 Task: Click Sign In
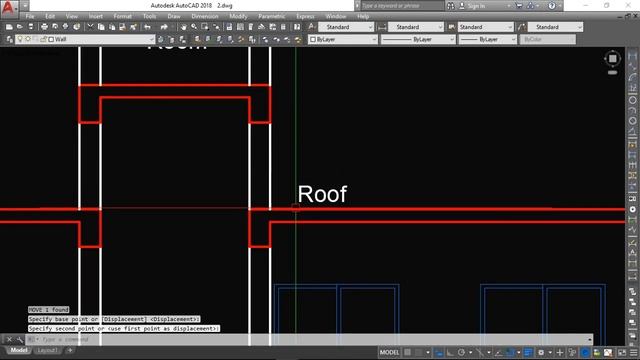click(476, 6)
